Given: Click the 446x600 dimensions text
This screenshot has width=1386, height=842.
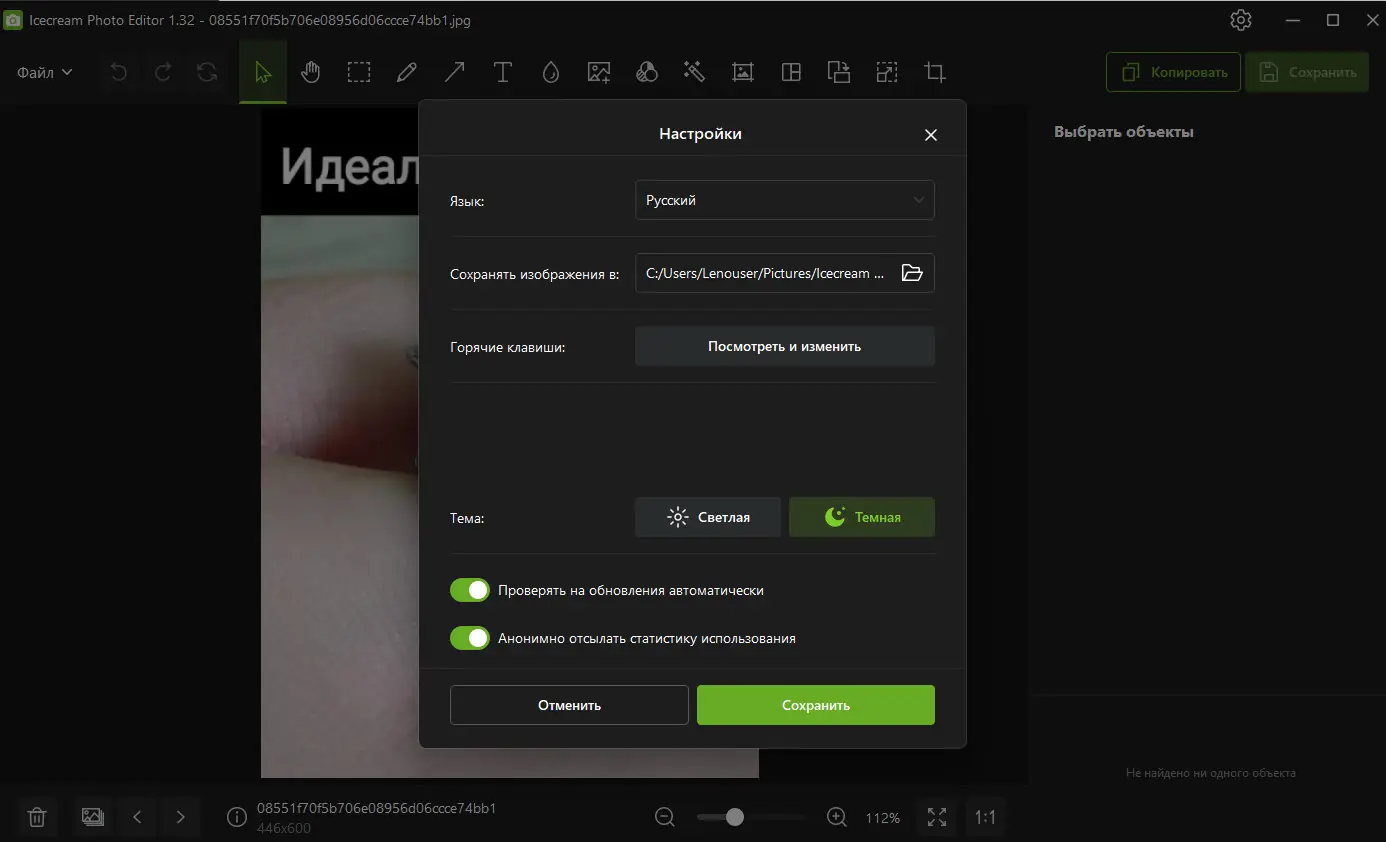Looking at the screenshot, I should [x=284, y=828].
